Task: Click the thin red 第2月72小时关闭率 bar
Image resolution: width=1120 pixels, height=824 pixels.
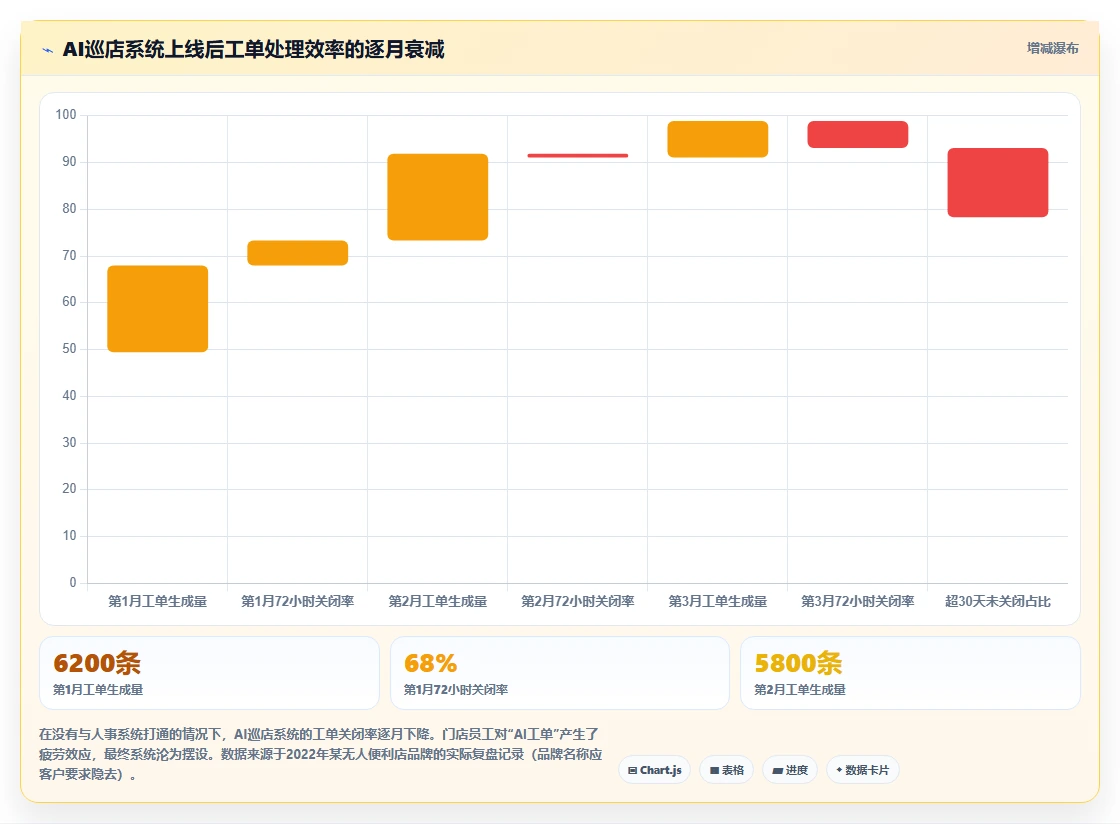Action: click(578, 155)
